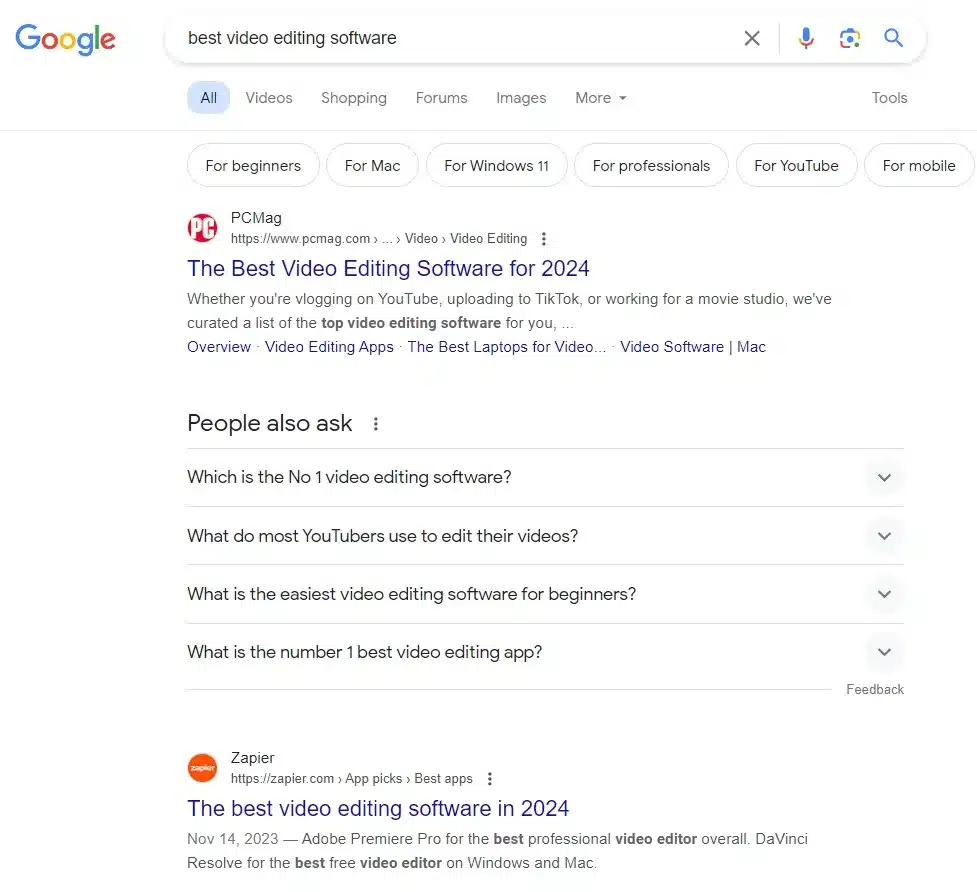Select the 'For beginners' filter chip
This screenshot has width=977, height=892.
tap(253, 165)
